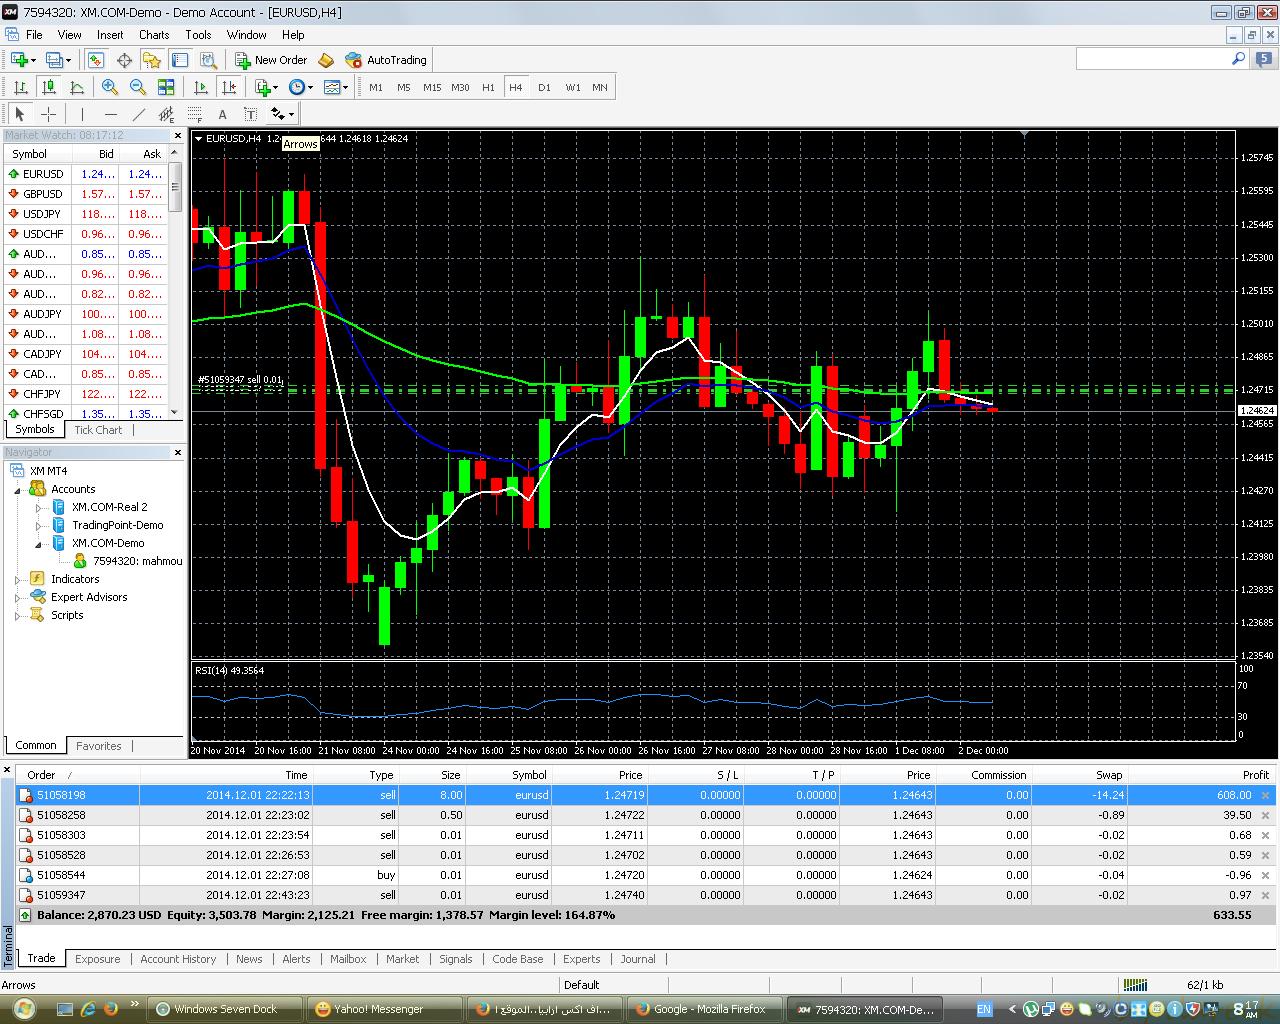Open the Signals terminal tab
This screenshot has width=1280, height=1024.
pyautogui.click(x=456, y=959)
